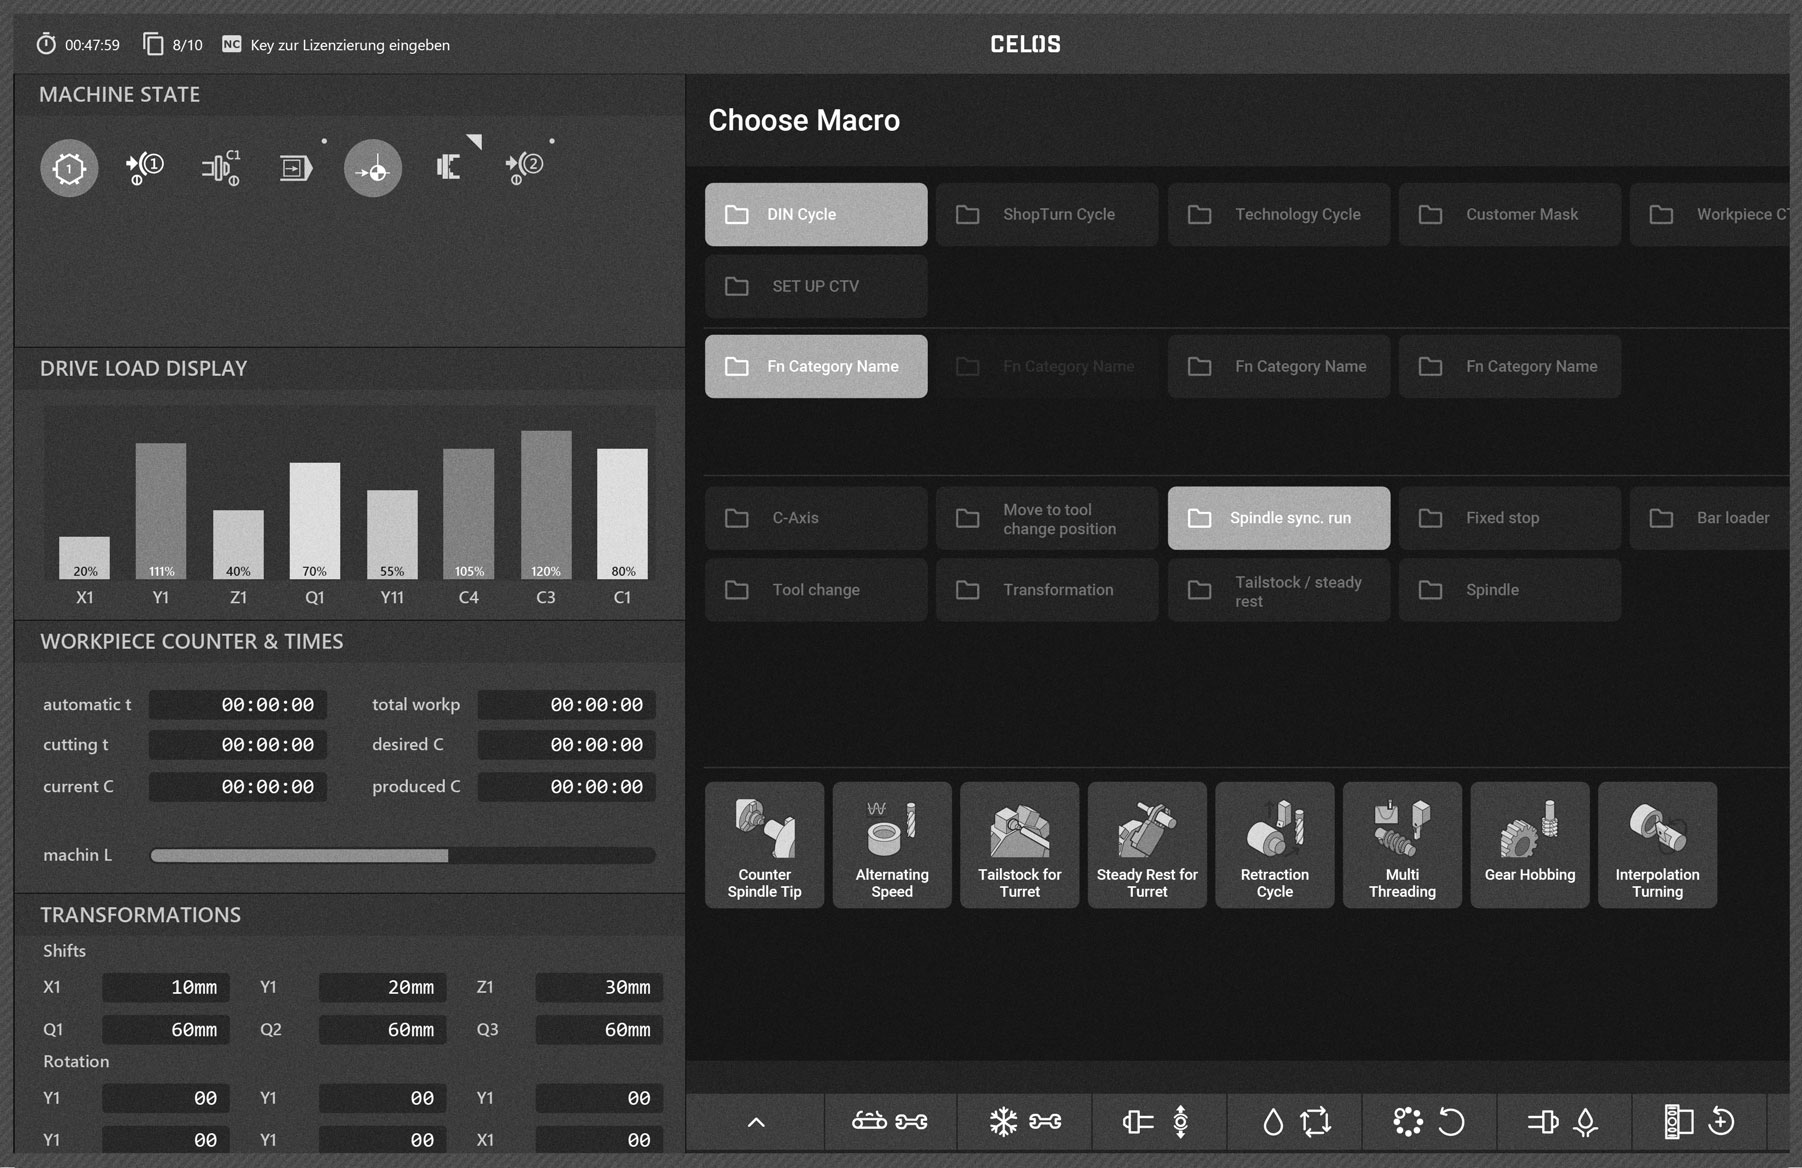The height and width of the screenshot is (1168, 1802).
Task: Select the Spindle sync. run folder
Action: click(x=1279, y=518)
